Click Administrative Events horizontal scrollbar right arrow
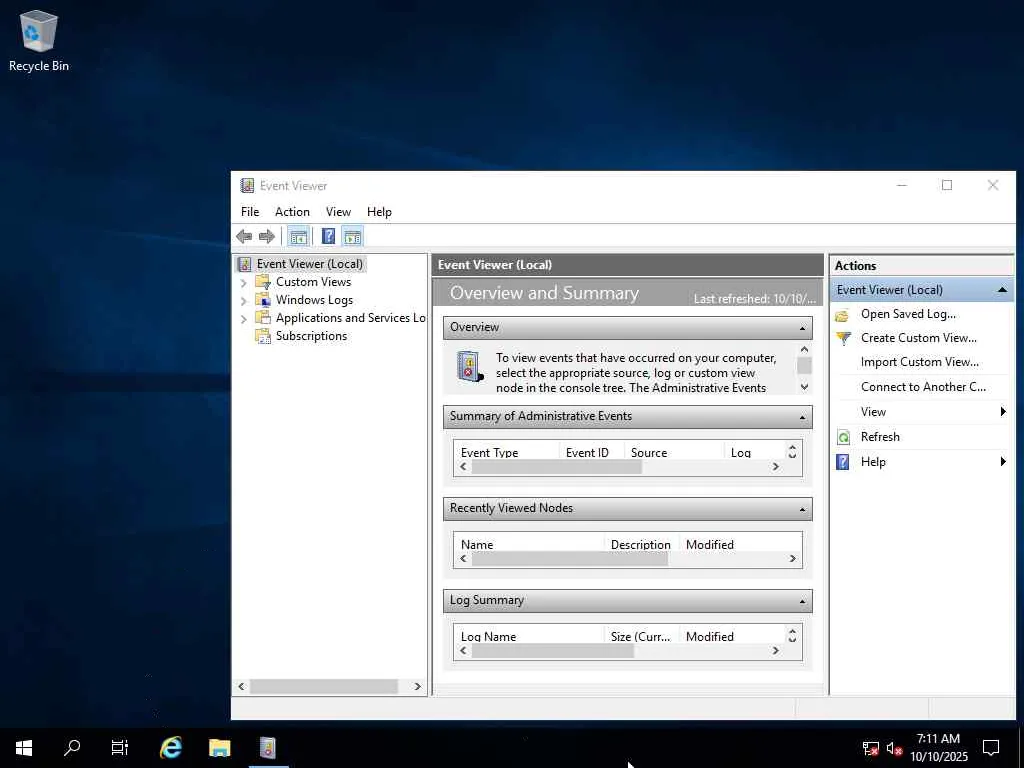 pos(775,467)
